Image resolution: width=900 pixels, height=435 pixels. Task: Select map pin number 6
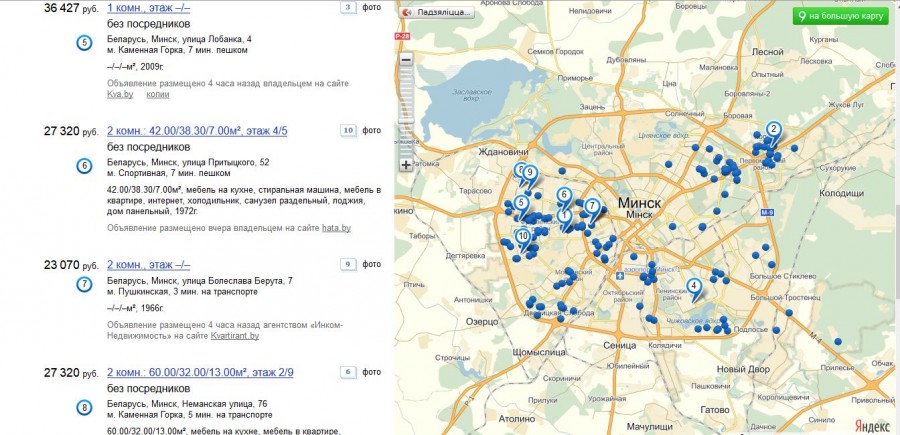[x=563, y=197]
